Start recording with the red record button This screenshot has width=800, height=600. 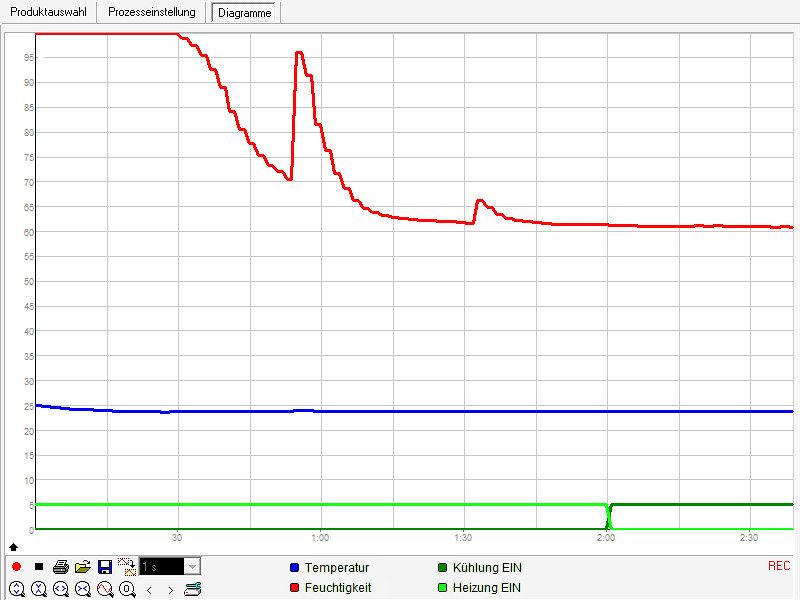[x=17, y=567]
